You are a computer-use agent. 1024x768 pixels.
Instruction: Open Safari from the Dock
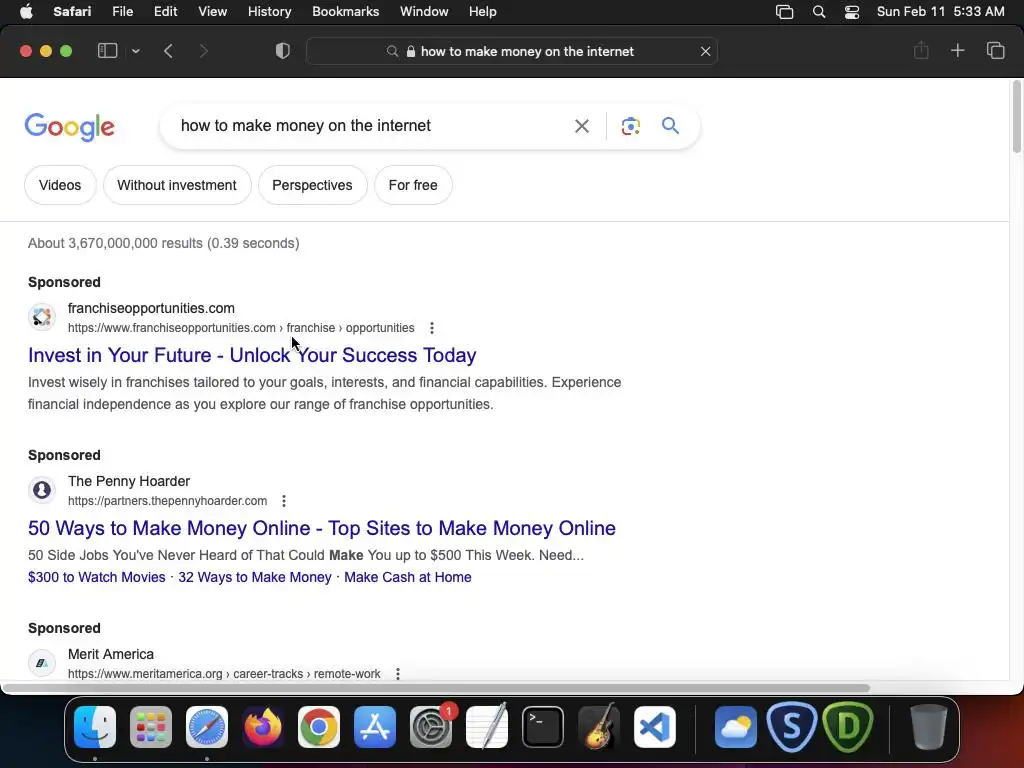(x=207, y=727)
